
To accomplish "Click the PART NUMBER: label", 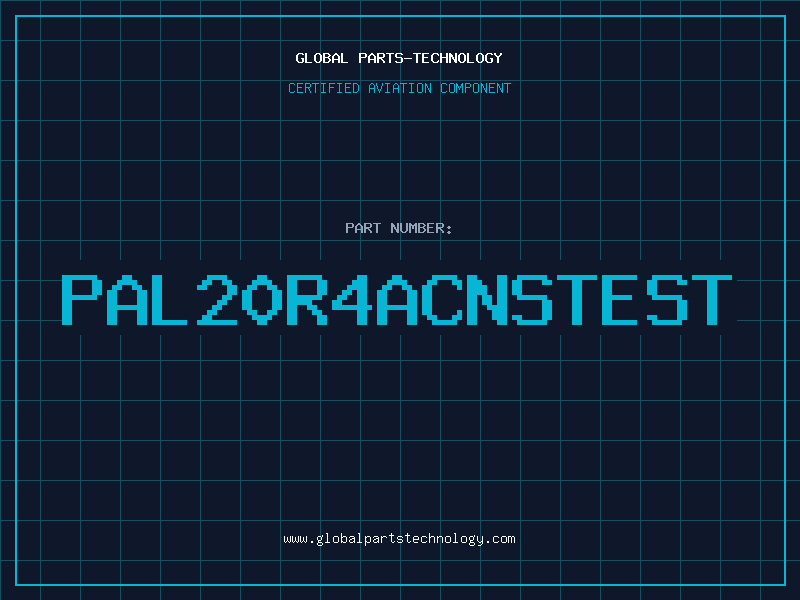I will pyautogui.click(x=399, y=228).
